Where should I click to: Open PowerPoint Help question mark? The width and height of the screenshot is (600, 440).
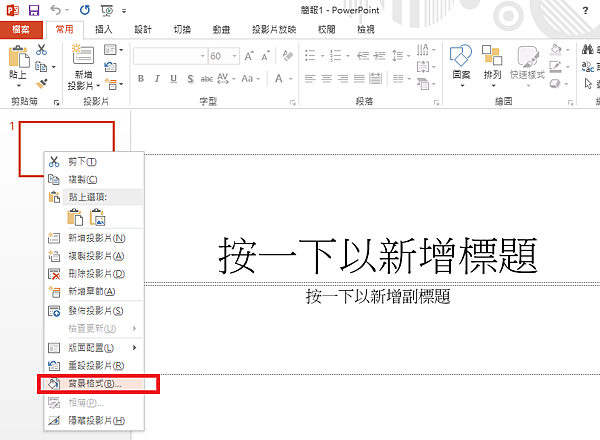click(x=585, y=11)
